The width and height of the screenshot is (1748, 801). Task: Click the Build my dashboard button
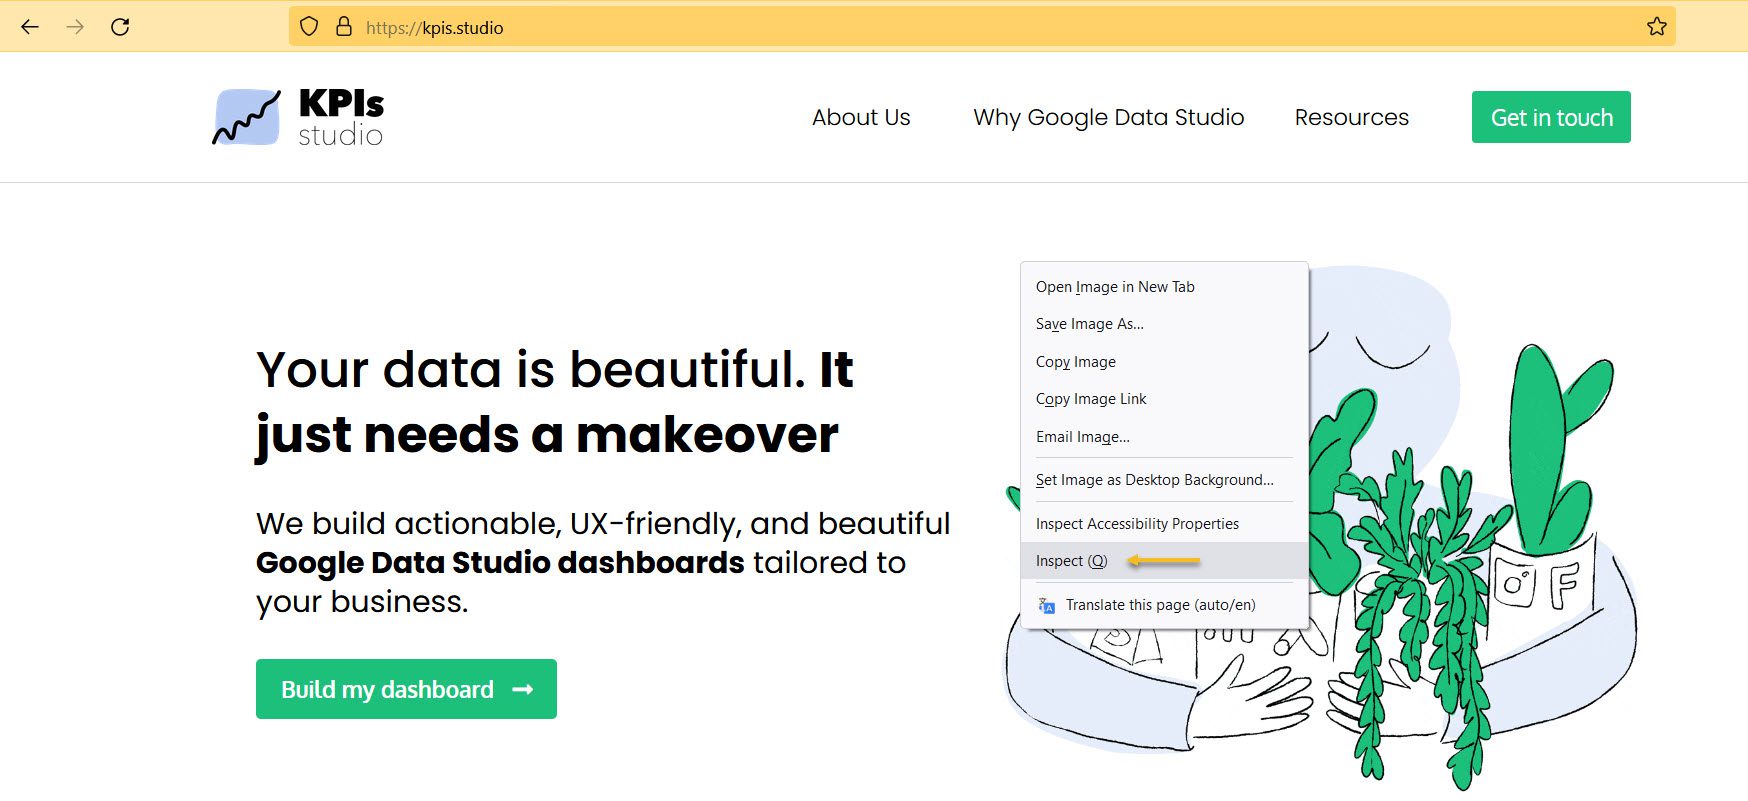(x=406, y=689)
